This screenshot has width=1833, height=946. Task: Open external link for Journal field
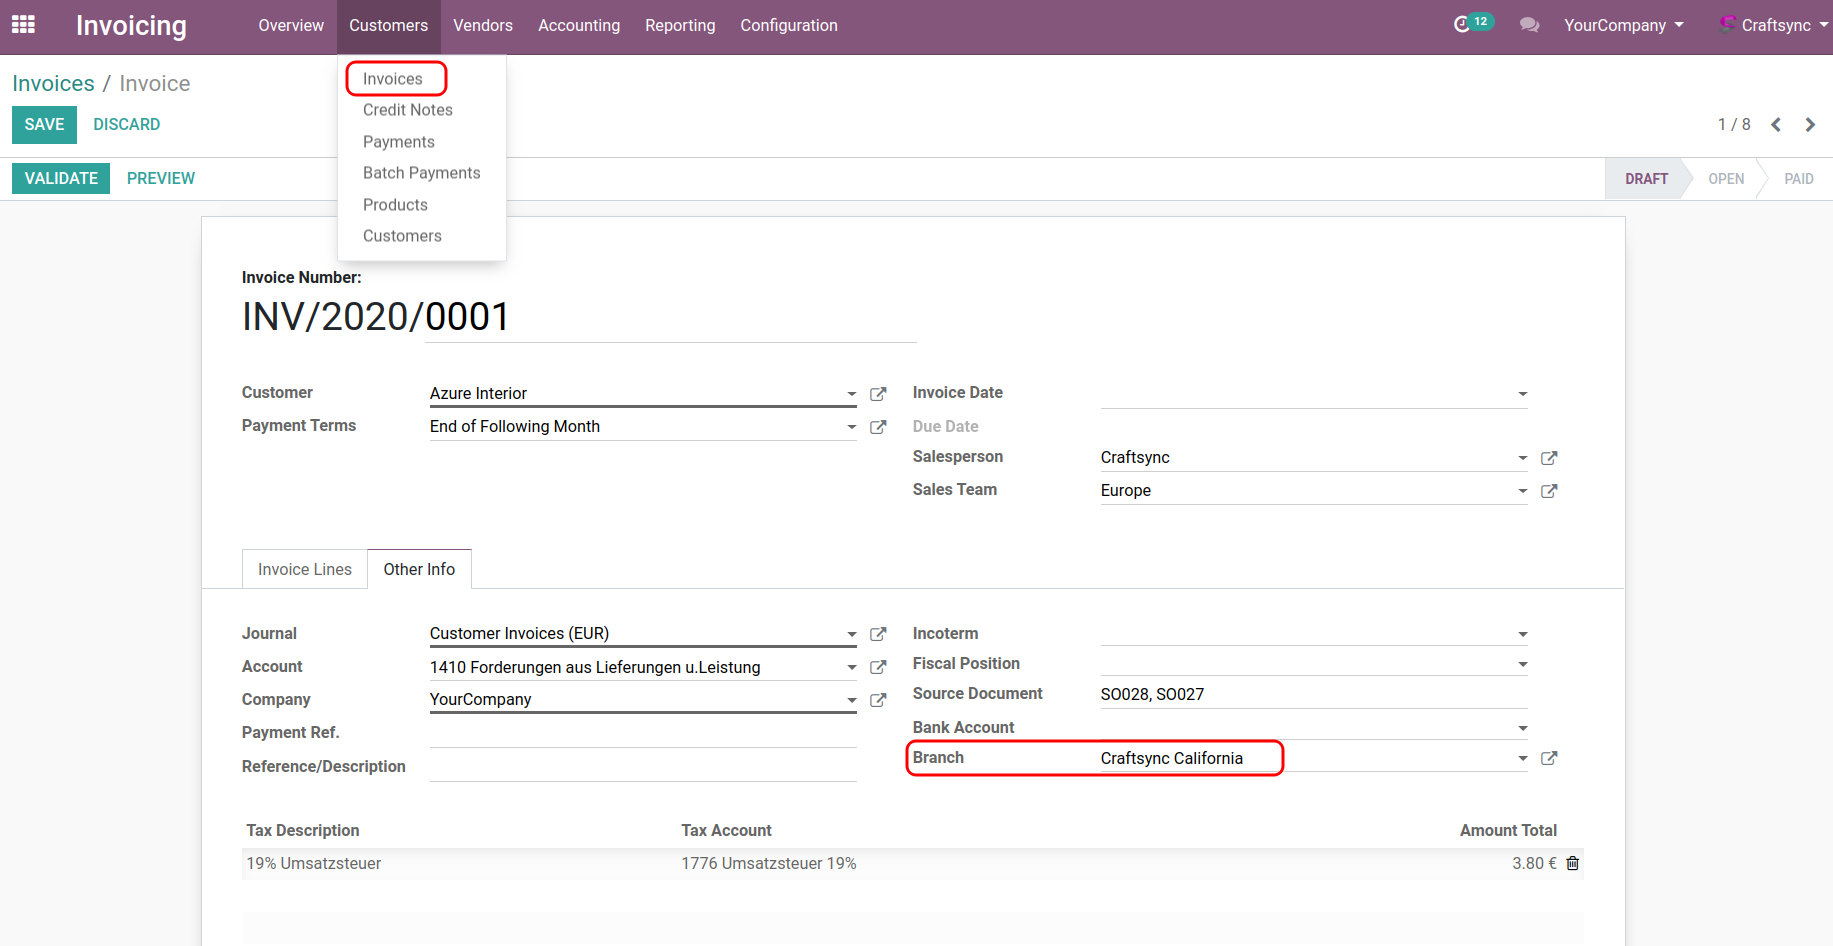tap(878, 634)
